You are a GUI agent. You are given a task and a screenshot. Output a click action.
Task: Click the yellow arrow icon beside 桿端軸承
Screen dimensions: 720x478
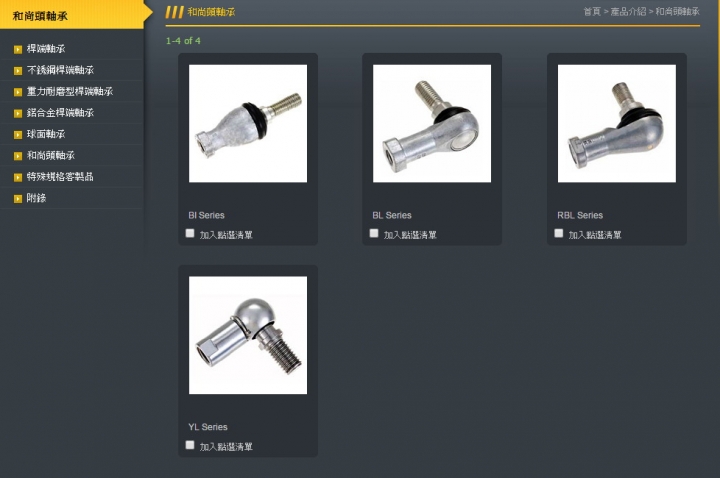[18, 50]
